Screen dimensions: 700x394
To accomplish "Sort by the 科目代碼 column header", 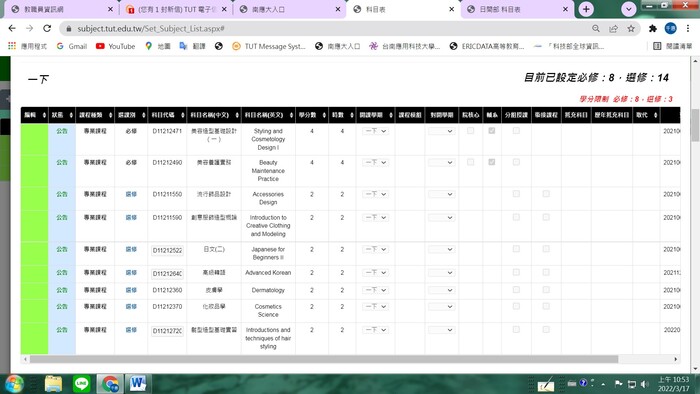I will pyautogui.click(x=167, y=115).
